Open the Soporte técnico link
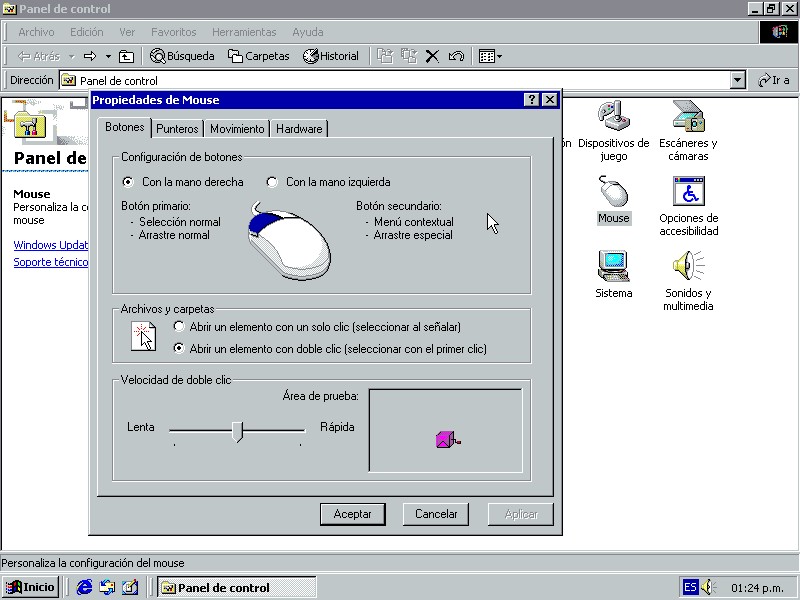The width and height of the screenshot is (800, 600). 51,262
